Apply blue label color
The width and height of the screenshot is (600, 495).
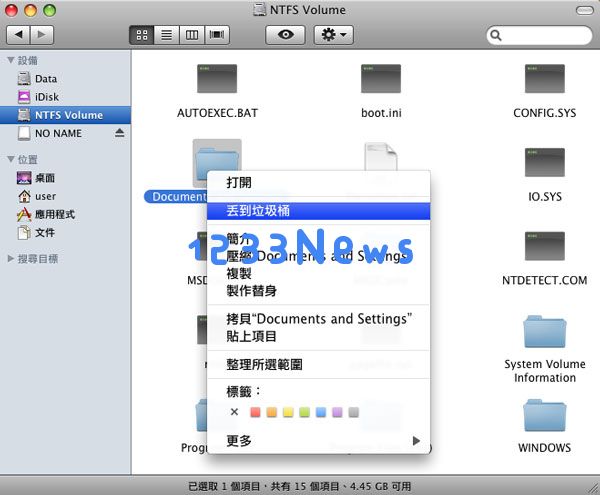pyautogui.click(x=321, y=412)
